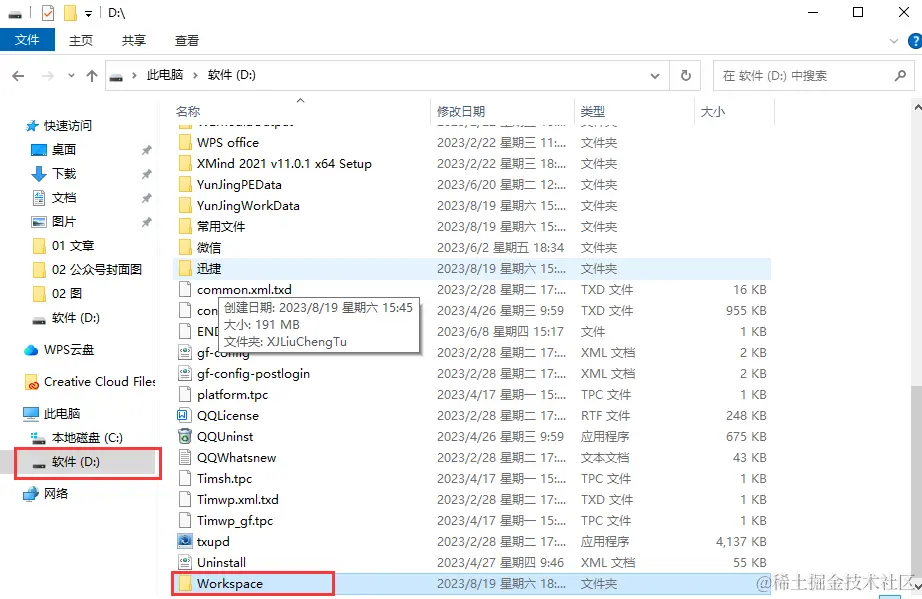Viewport: 922px width, 599px height.
Task: Select the YunJingWorkData folder
Action: 248,206
